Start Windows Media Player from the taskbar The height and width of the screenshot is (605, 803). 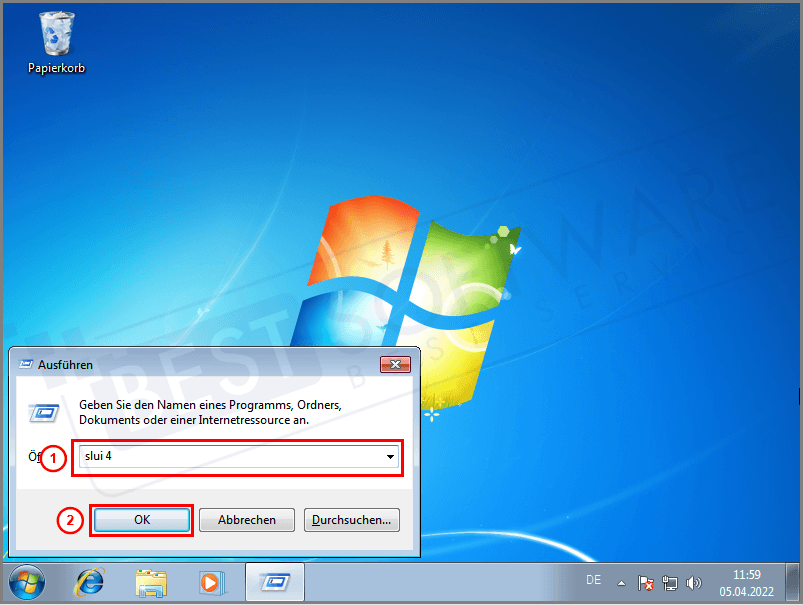[212, 583]
